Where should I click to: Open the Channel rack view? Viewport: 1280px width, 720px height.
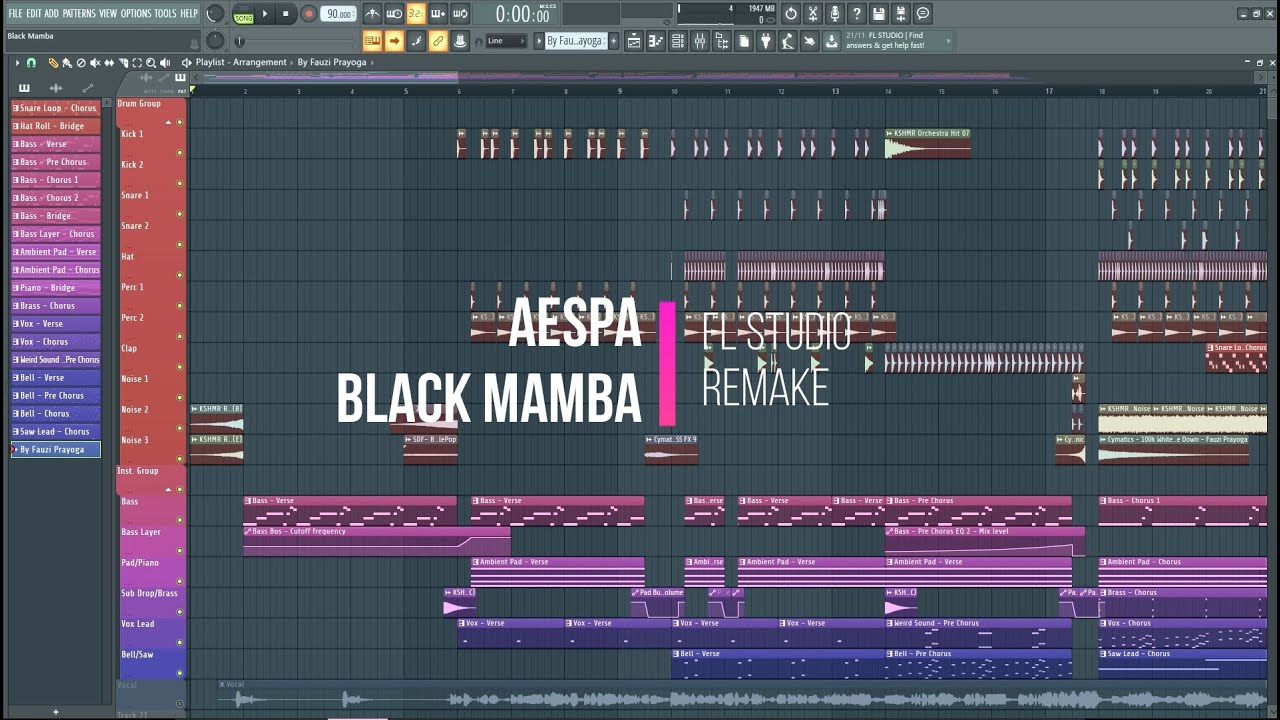click(x=678, y=41)
